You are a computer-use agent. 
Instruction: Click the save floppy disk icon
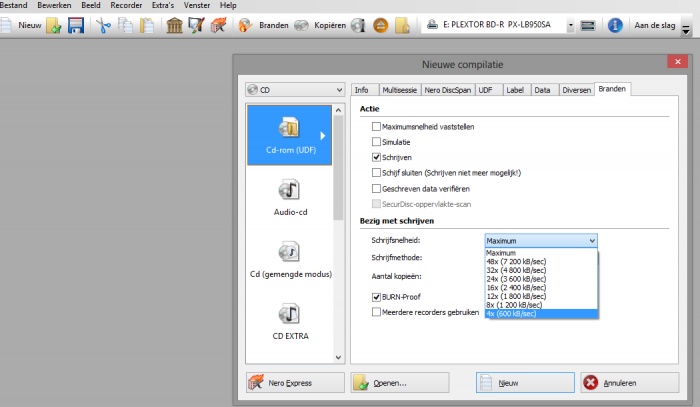pos(76,25)
